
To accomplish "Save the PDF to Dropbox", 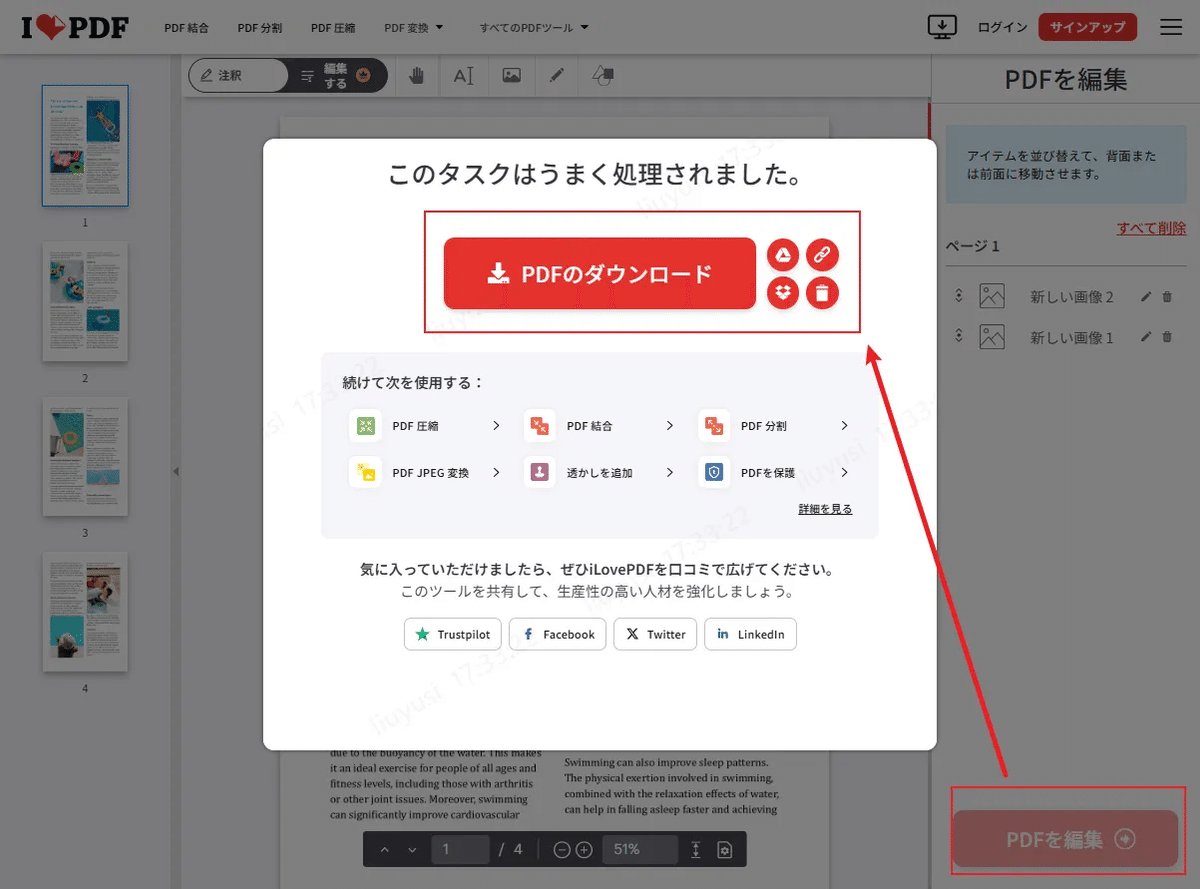I will pos(783,293).
